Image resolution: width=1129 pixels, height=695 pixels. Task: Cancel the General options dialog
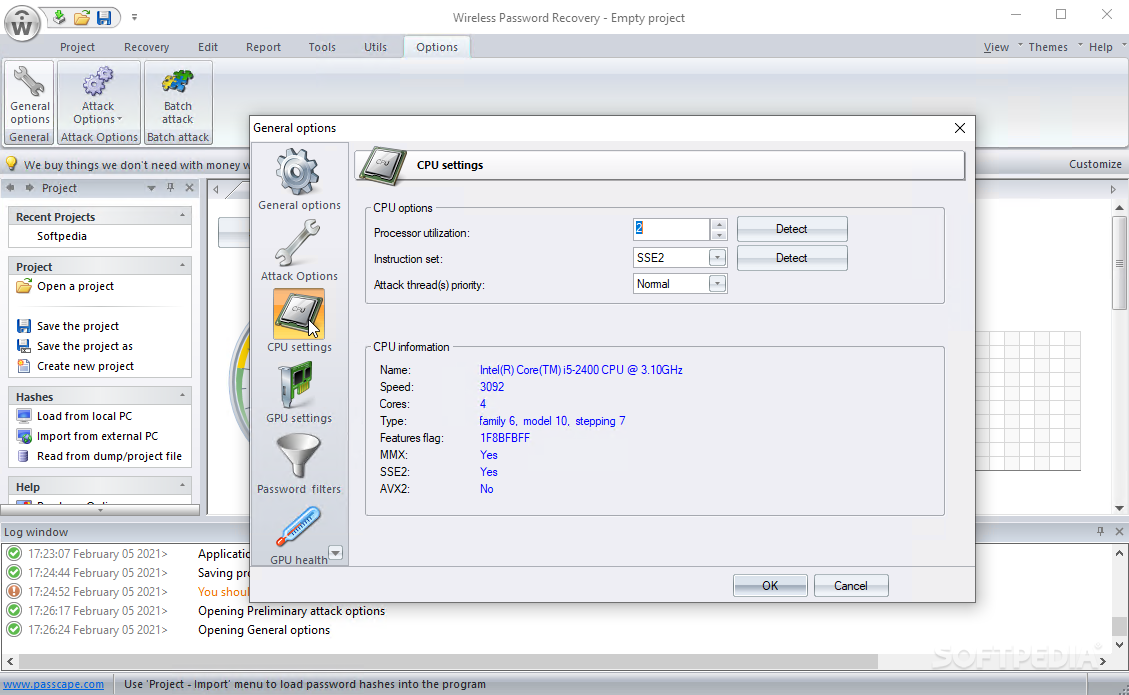[851, 586]
